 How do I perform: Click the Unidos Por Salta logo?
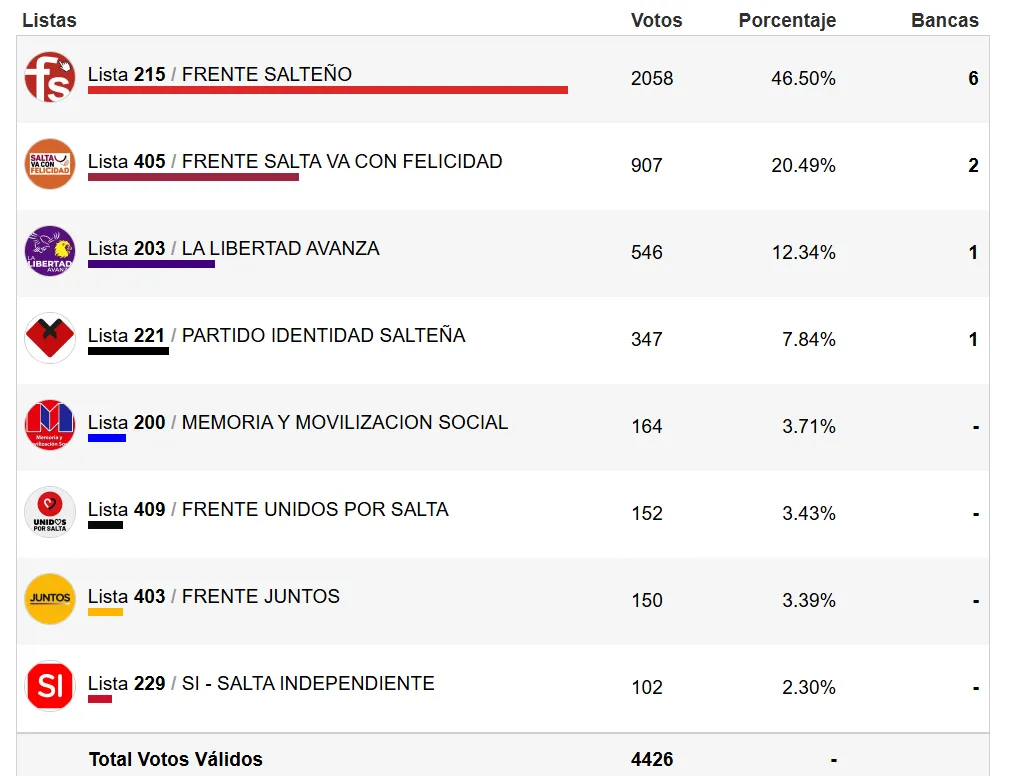click(50, 512)
